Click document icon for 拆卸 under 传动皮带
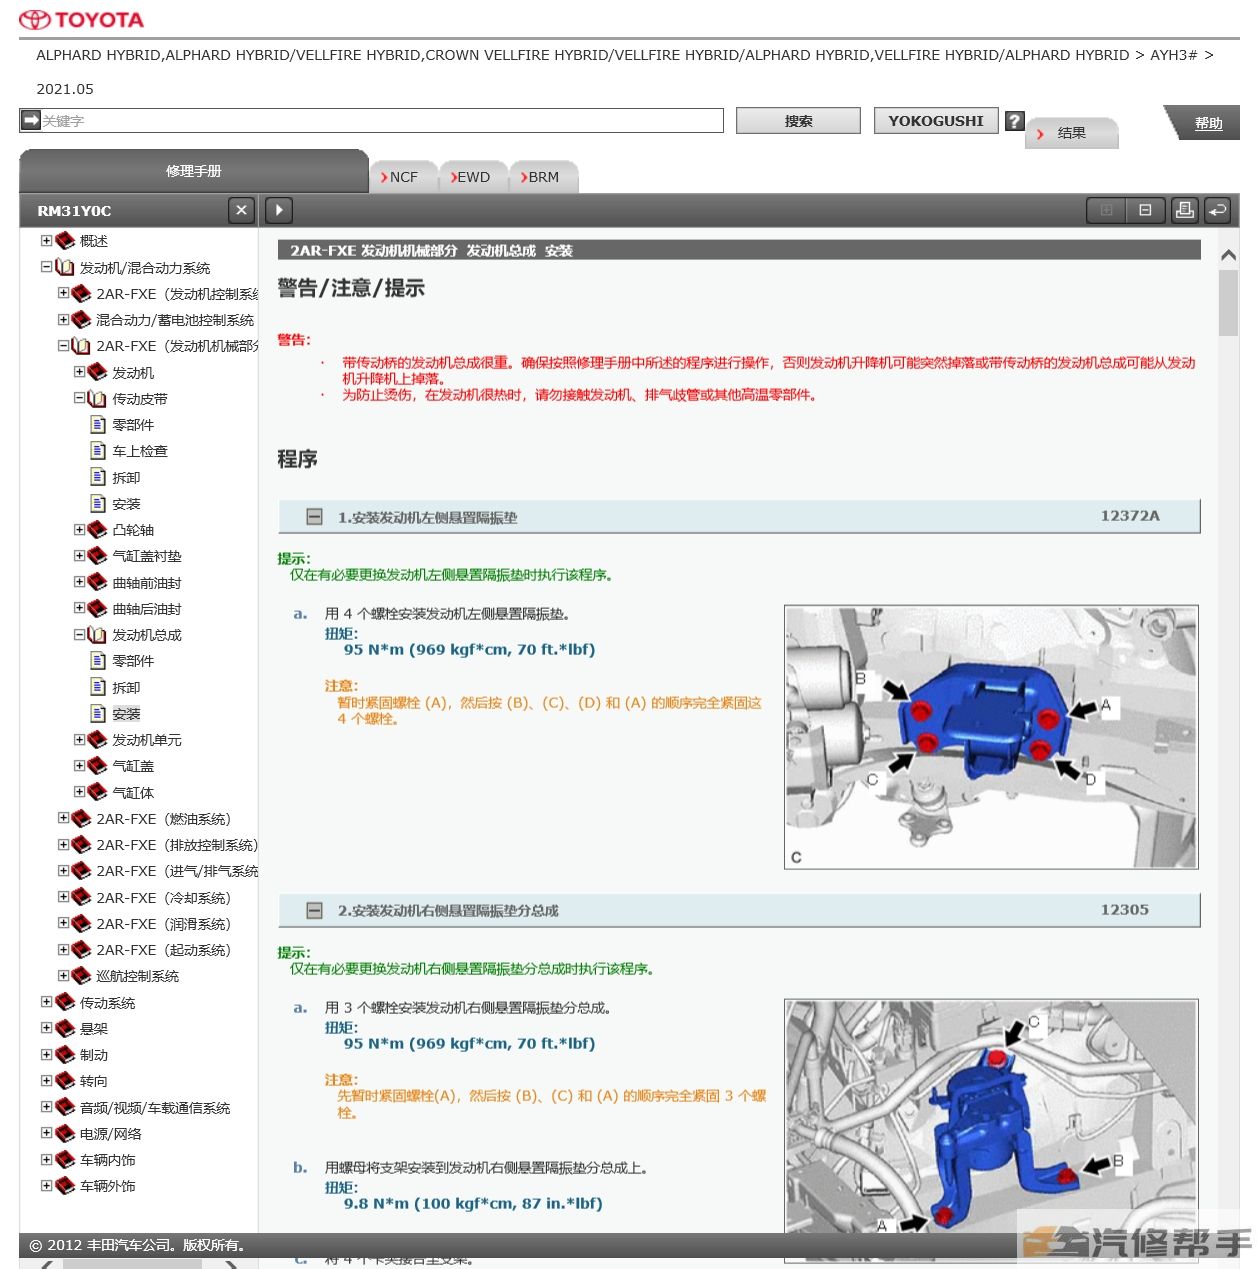 pyautogui.click(x=98, y=477)
